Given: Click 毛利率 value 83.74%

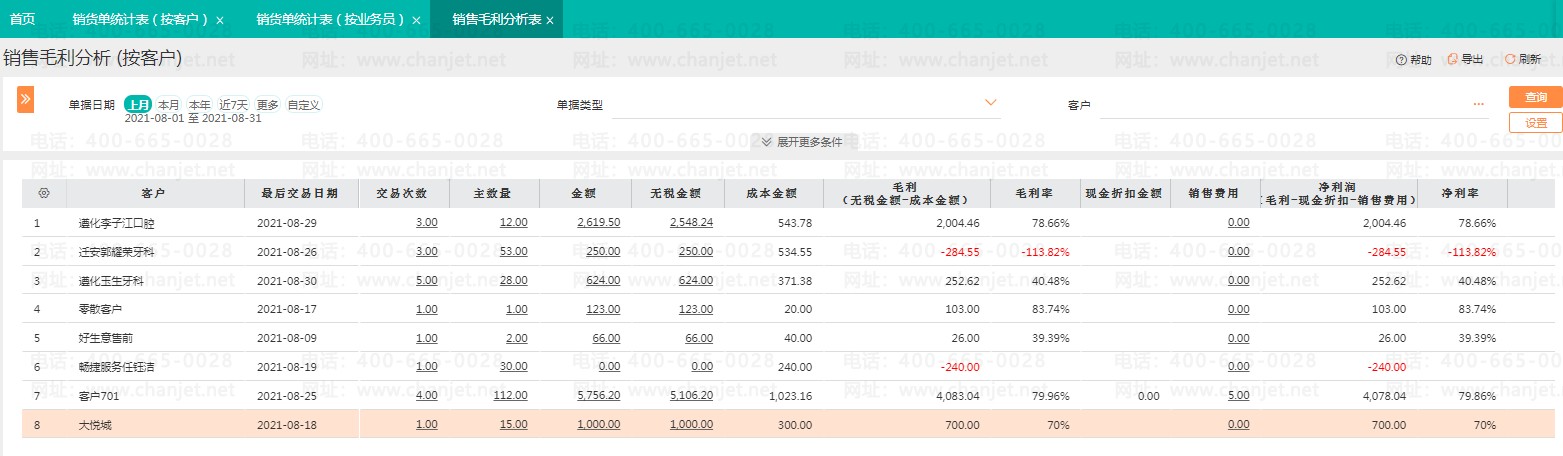Looking at the screenshot, I should [x=1053, y=309].
